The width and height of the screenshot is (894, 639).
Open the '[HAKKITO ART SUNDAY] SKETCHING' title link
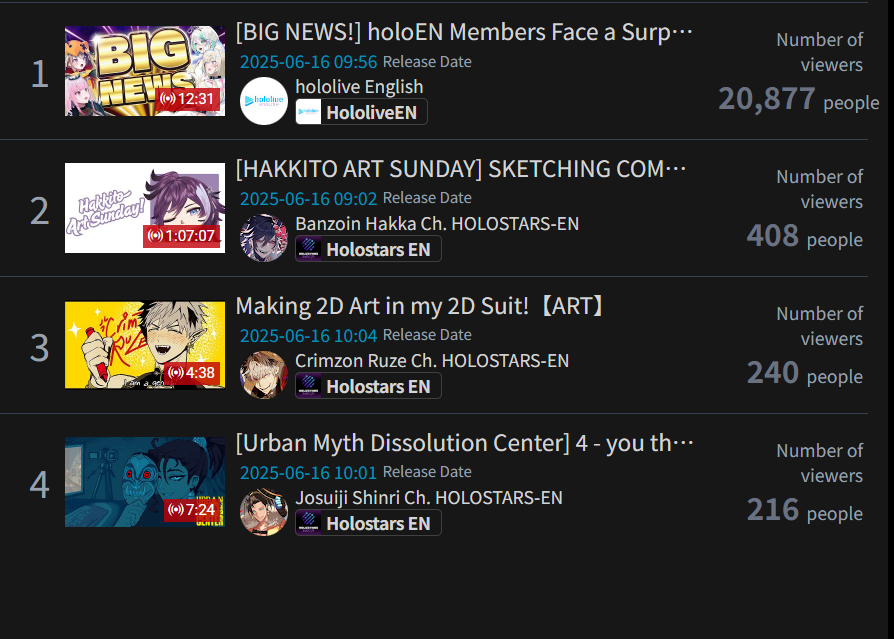(461, 169)
